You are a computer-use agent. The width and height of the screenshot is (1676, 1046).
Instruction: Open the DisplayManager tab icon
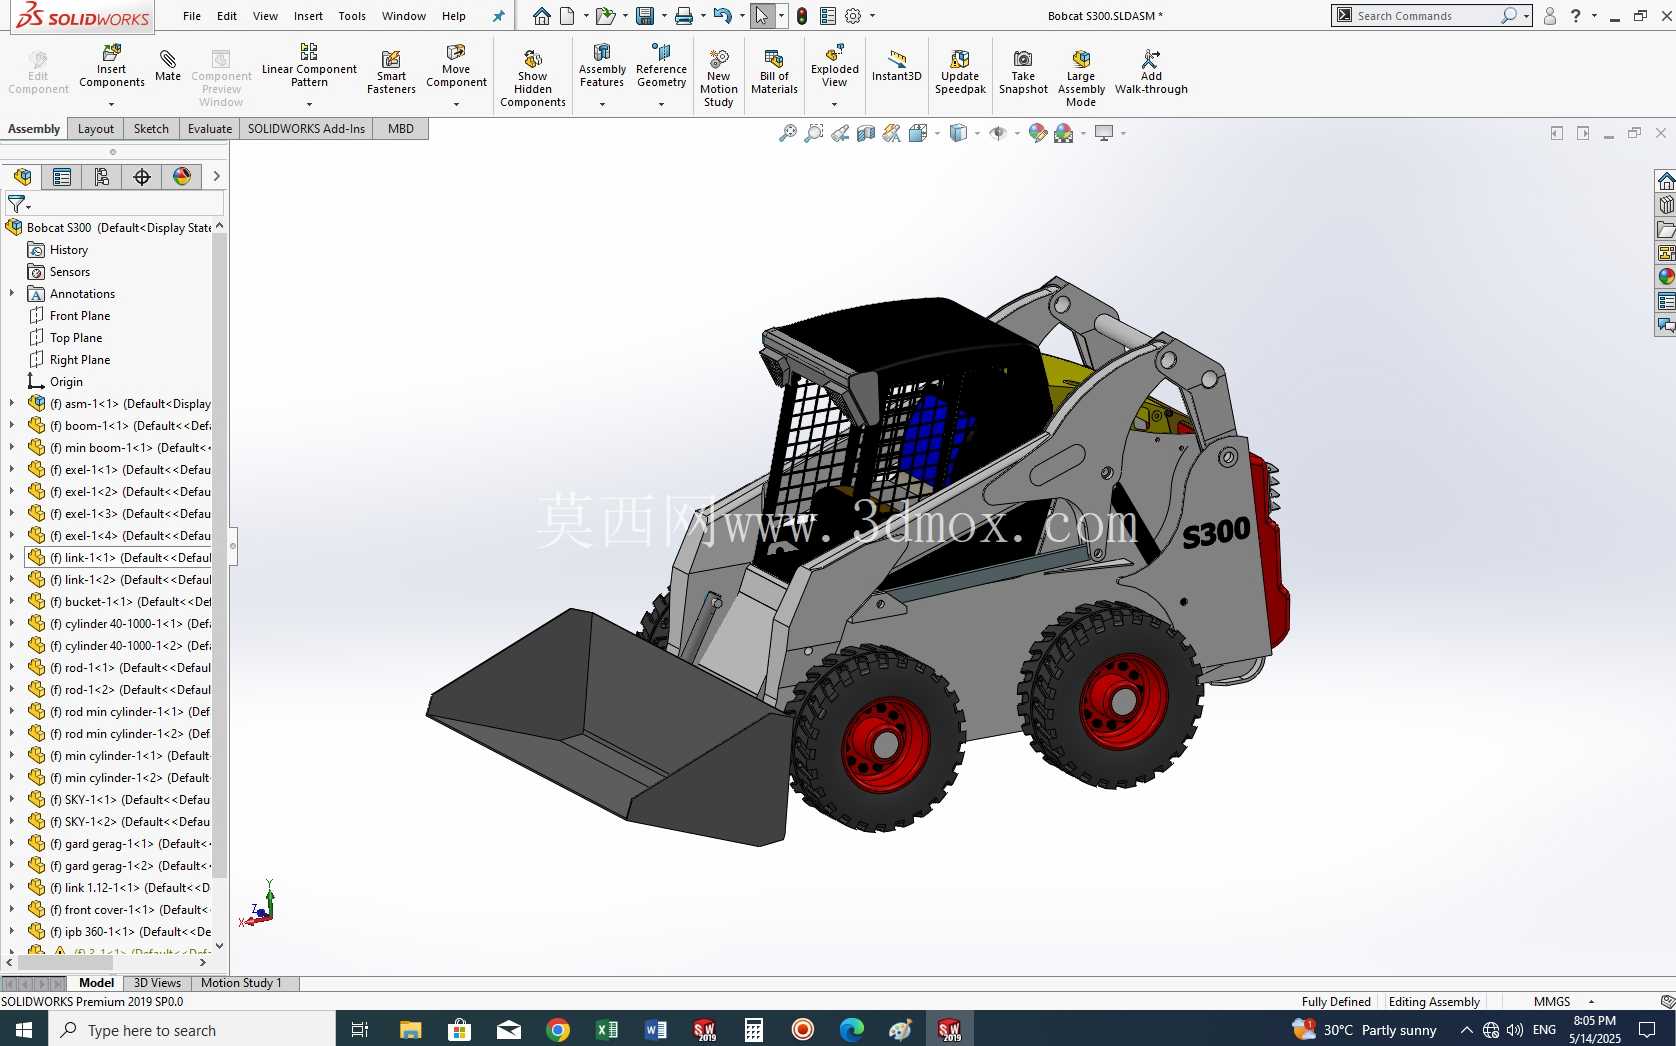(182, 177)
